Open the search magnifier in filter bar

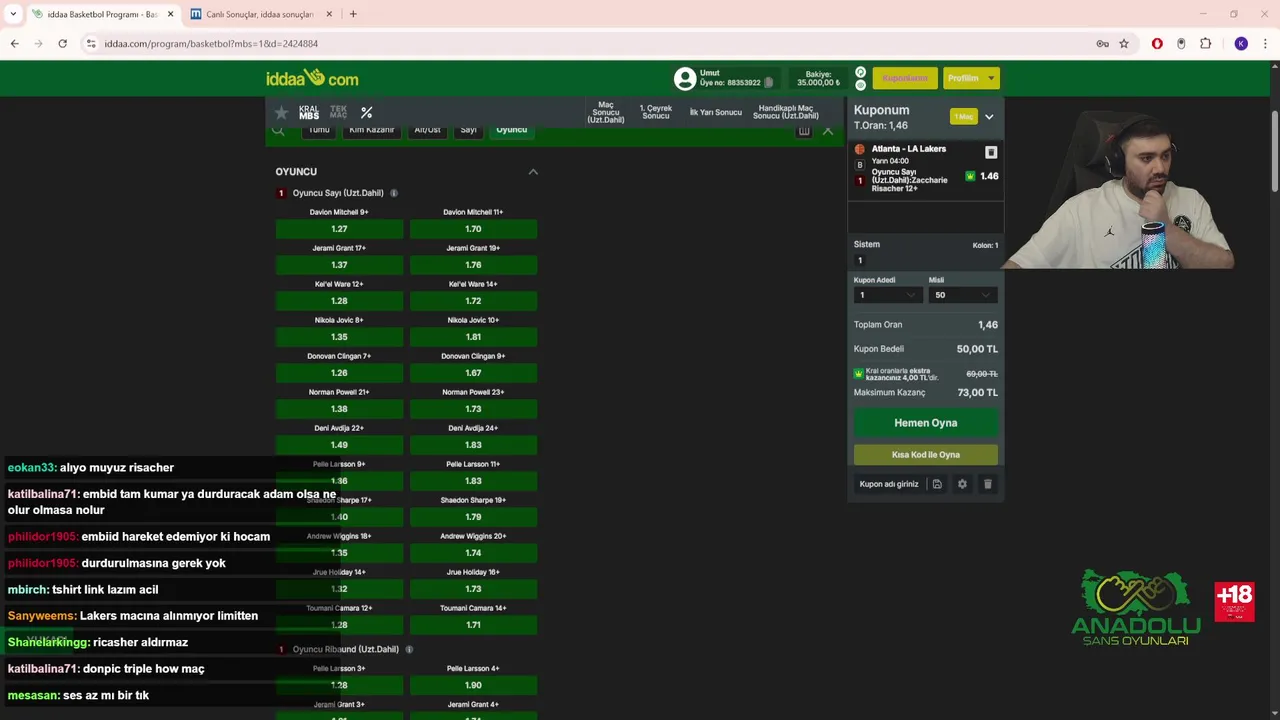[278, 130]
